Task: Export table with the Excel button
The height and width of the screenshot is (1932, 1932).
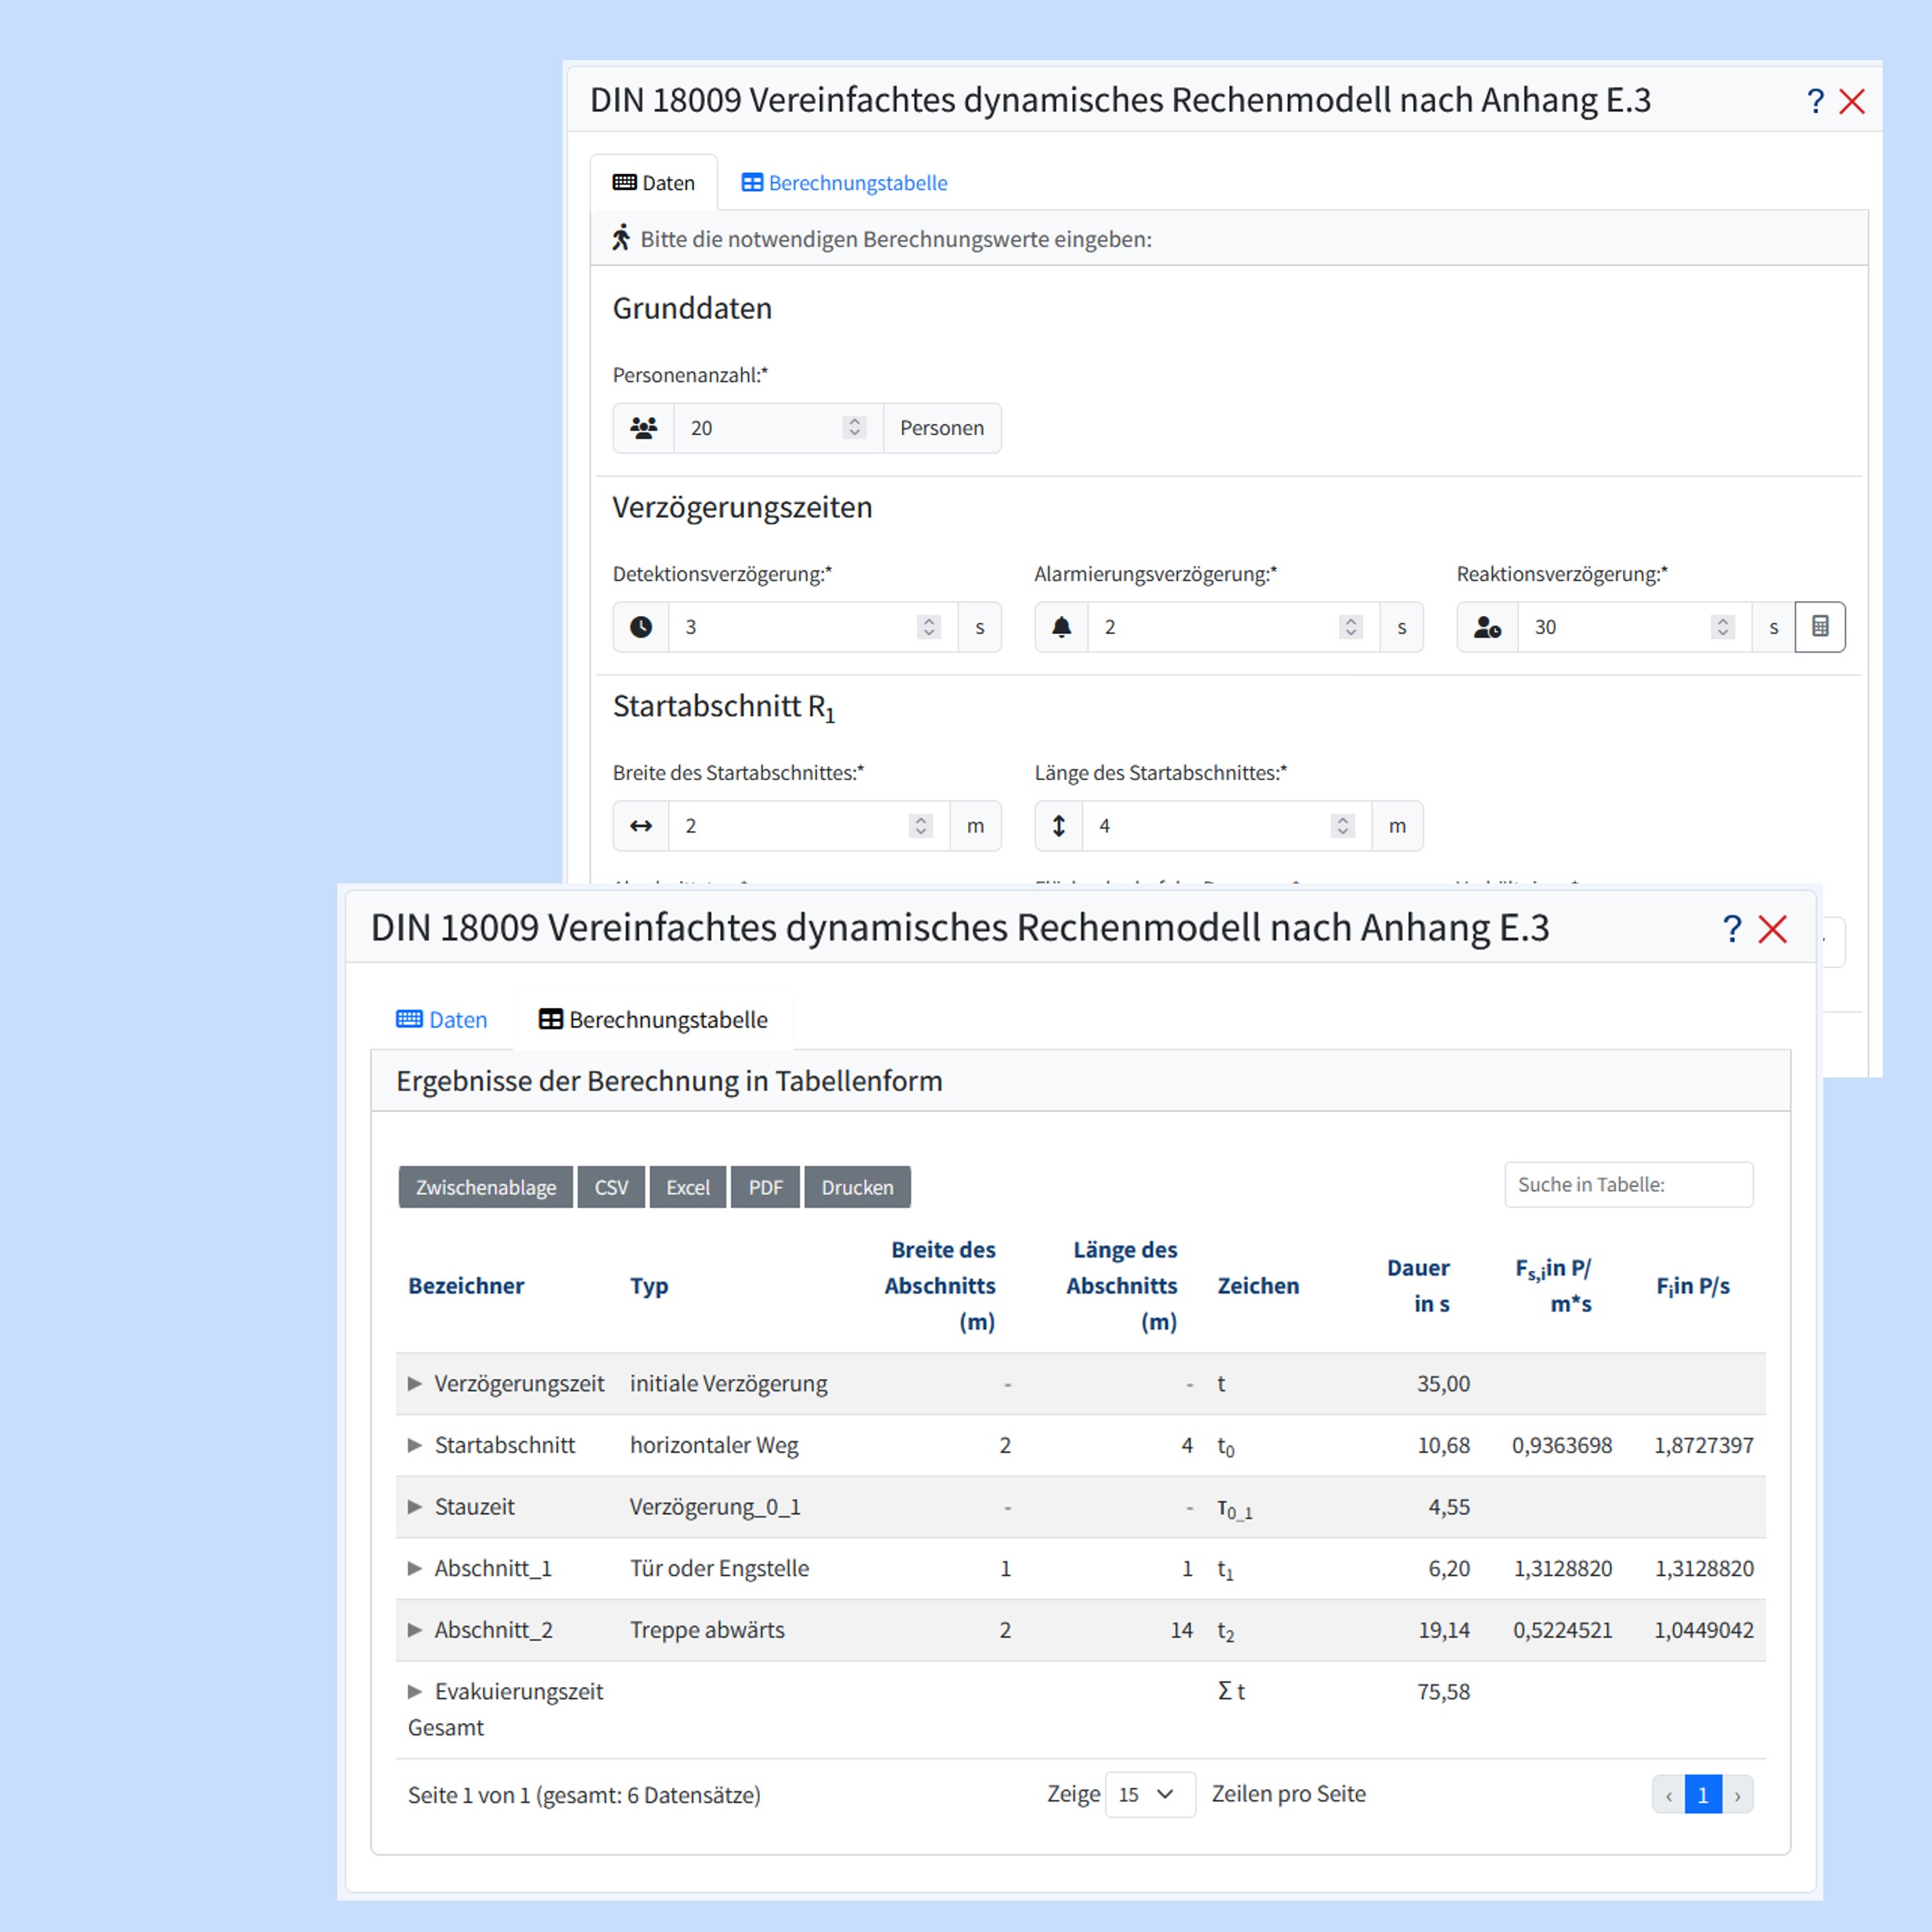Action: click(687, 1187)
